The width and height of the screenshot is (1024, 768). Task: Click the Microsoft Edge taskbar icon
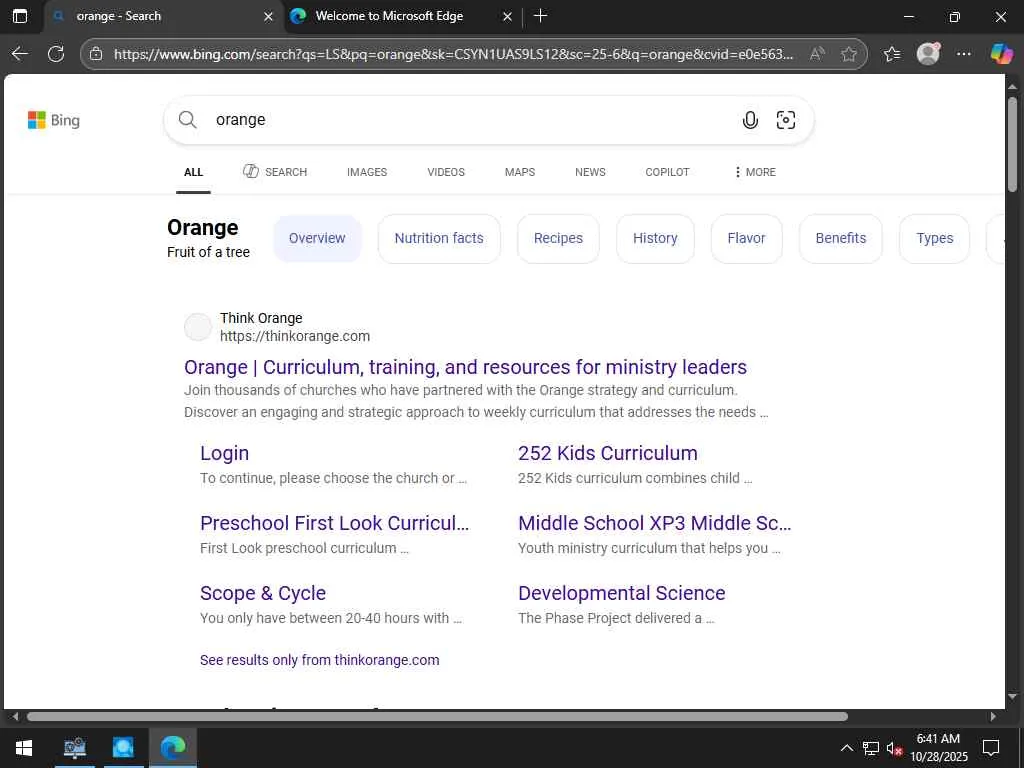click(x=172, y=748)
